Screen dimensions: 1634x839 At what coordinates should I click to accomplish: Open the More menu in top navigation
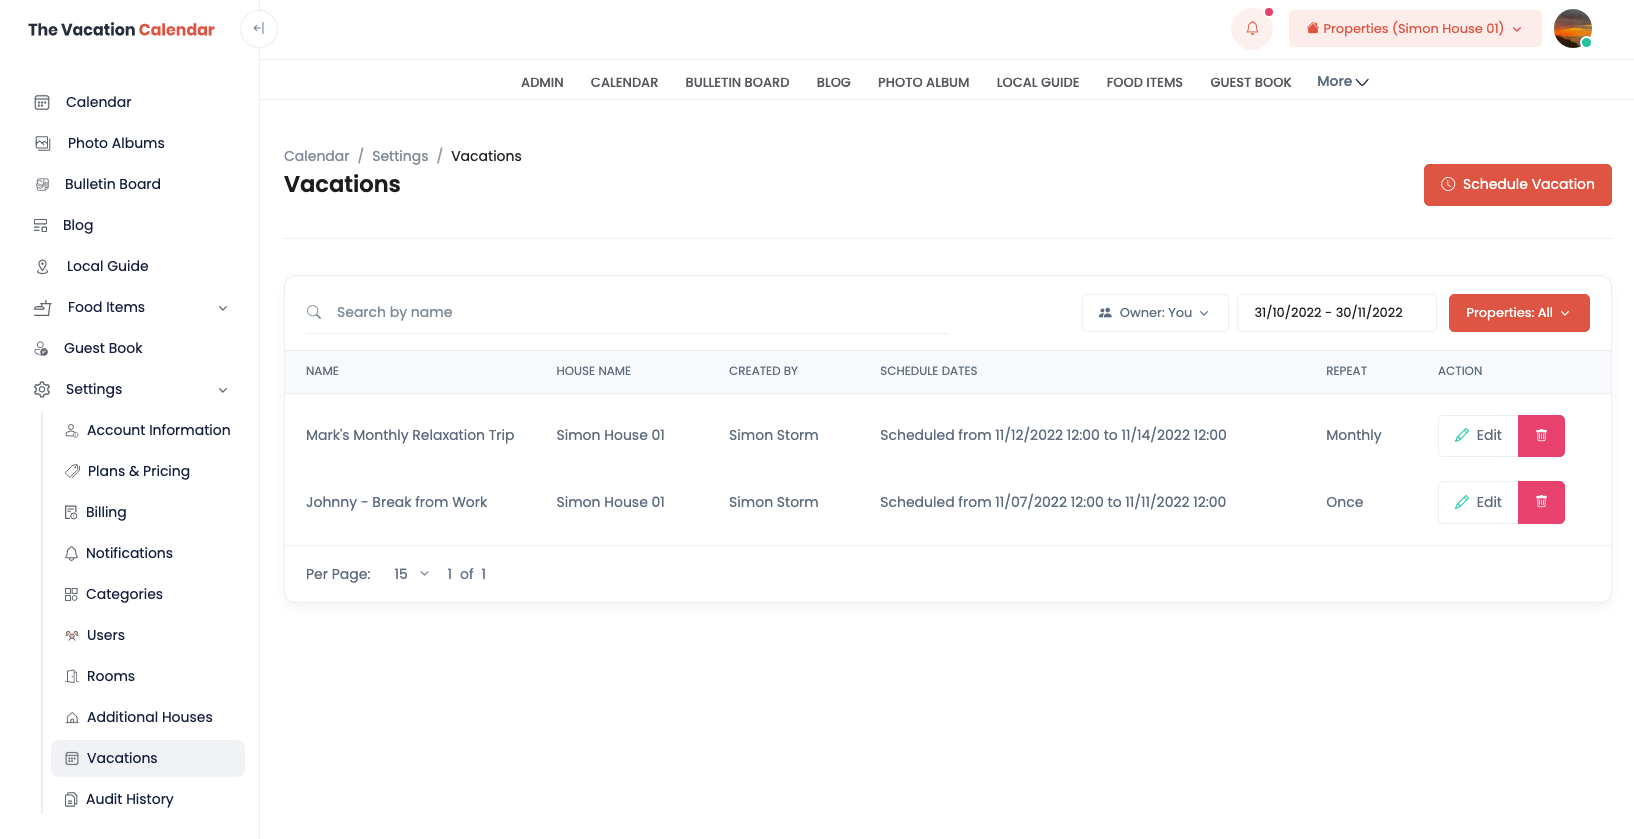(1342, 82)
